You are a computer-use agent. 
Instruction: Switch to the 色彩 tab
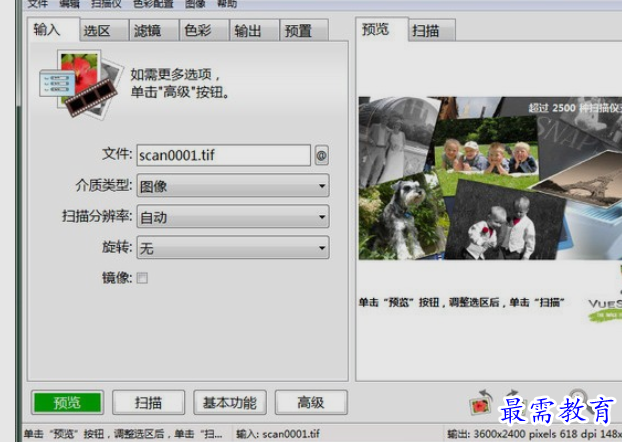coord(205,31)
